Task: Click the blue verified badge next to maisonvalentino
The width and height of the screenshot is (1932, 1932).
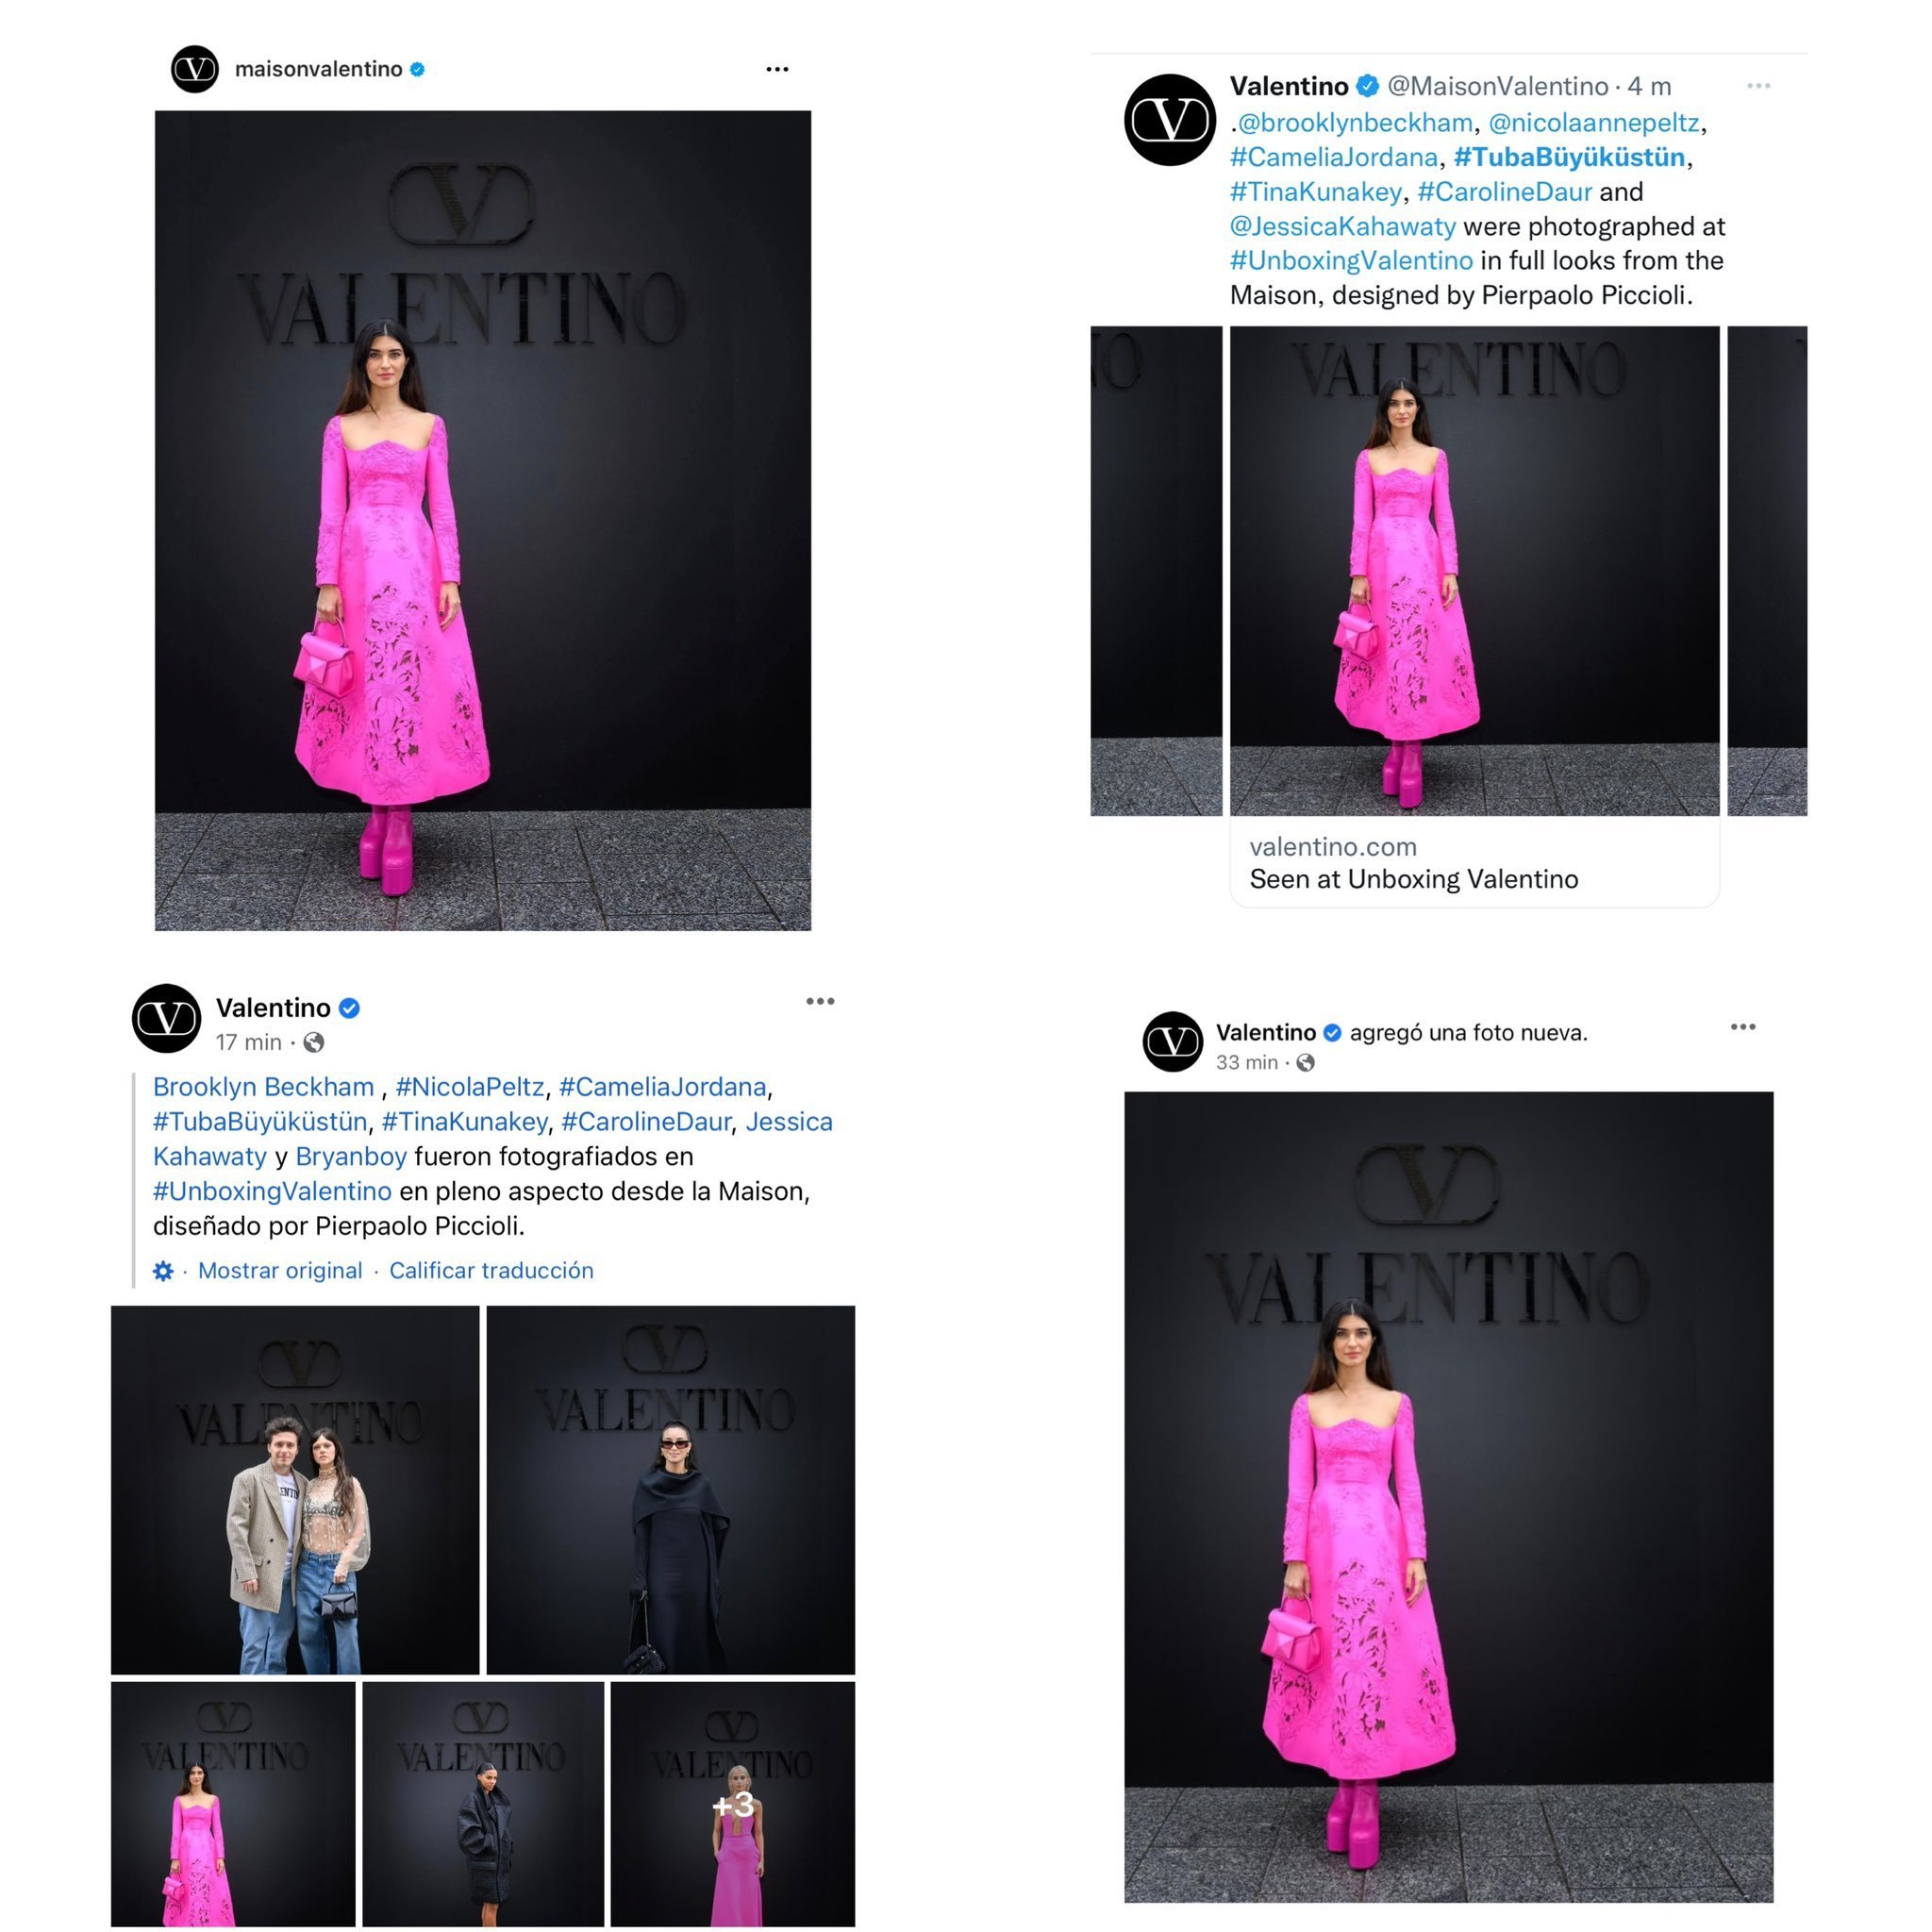Action: (418, 69)
